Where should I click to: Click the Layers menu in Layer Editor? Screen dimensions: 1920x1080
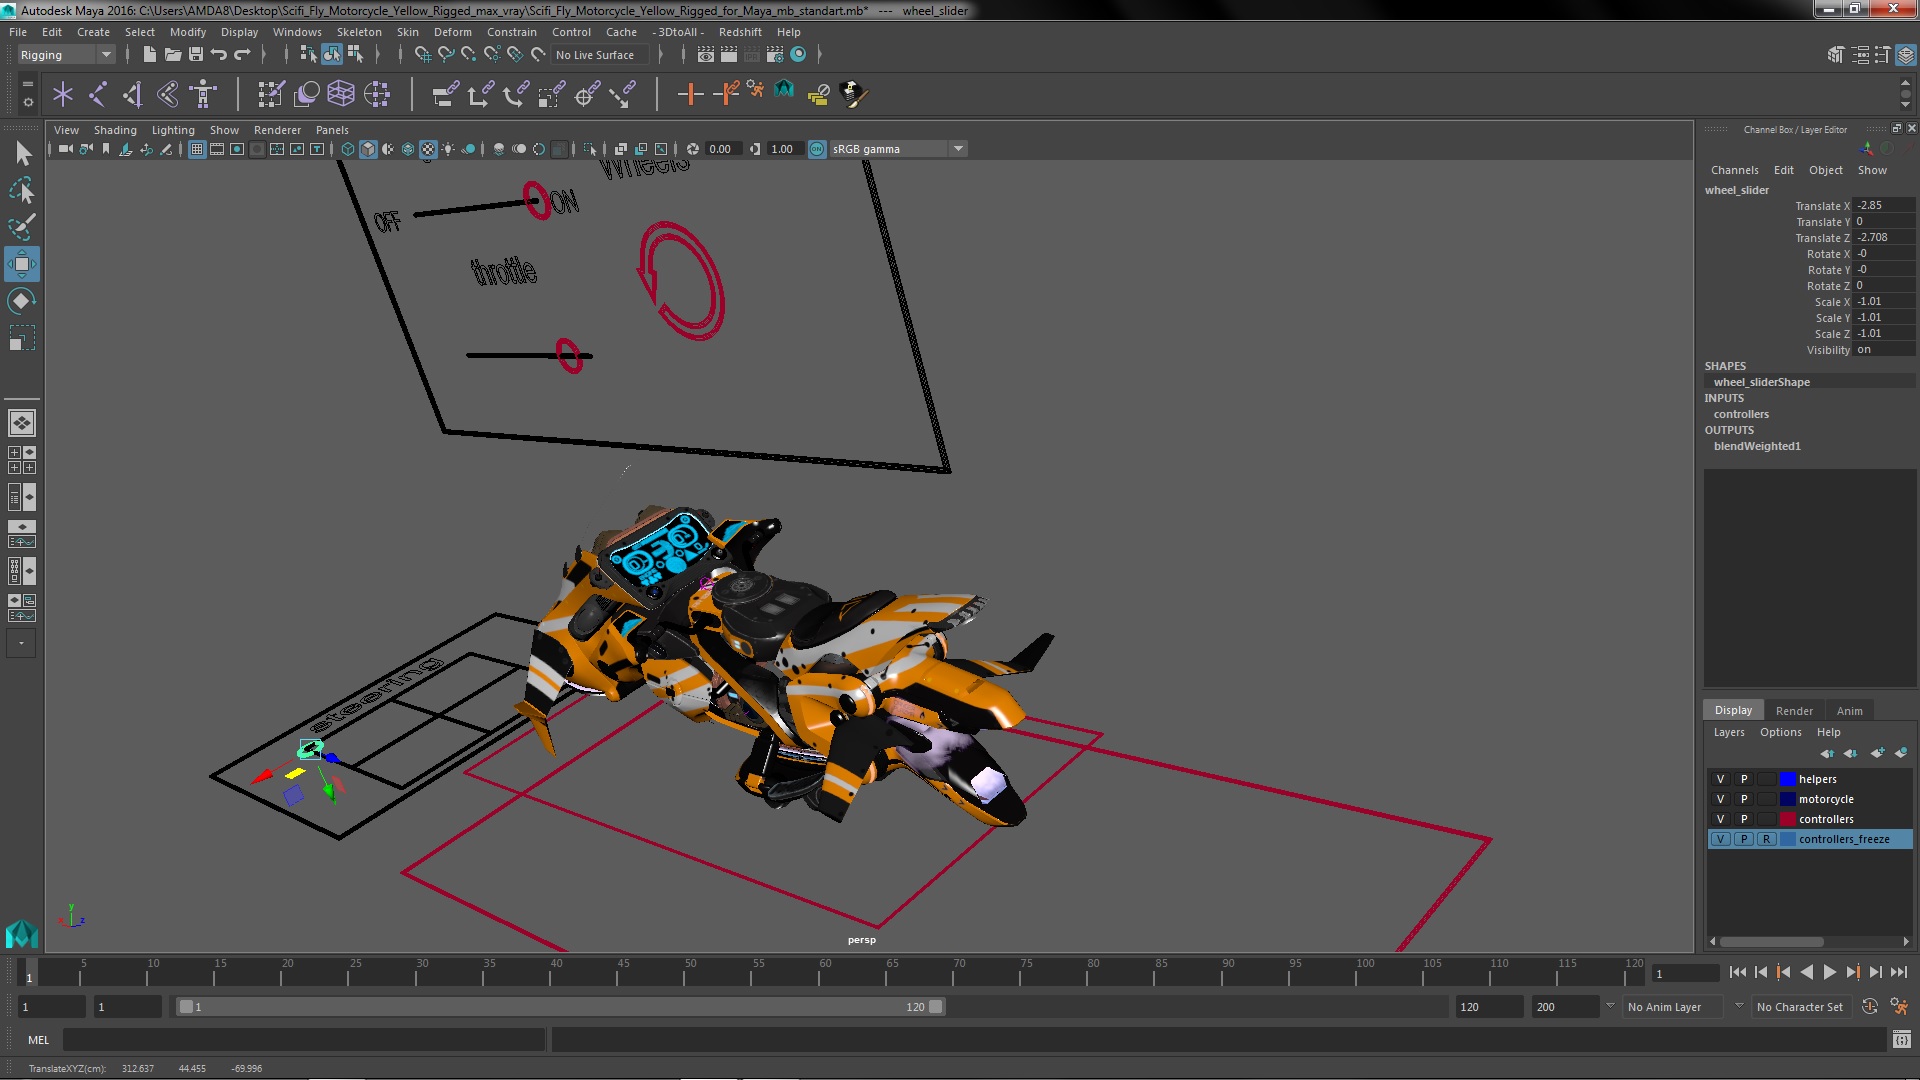[1729, 732]
